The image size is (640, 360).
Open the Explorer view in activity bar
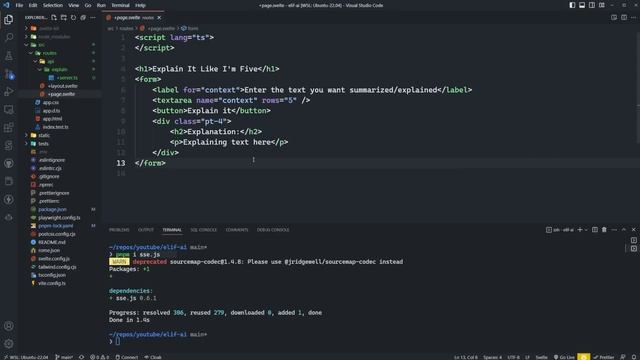(9, 19)
